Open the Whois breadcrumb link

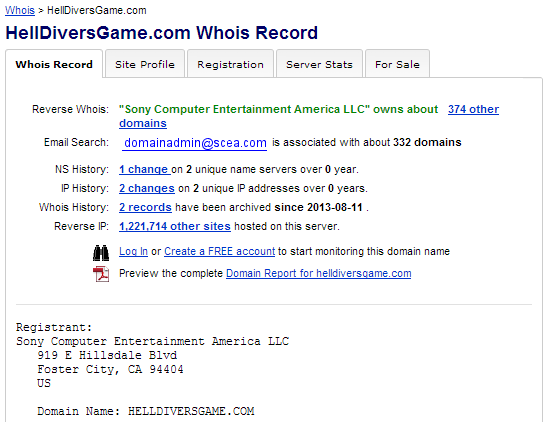[x=20, y=10]
